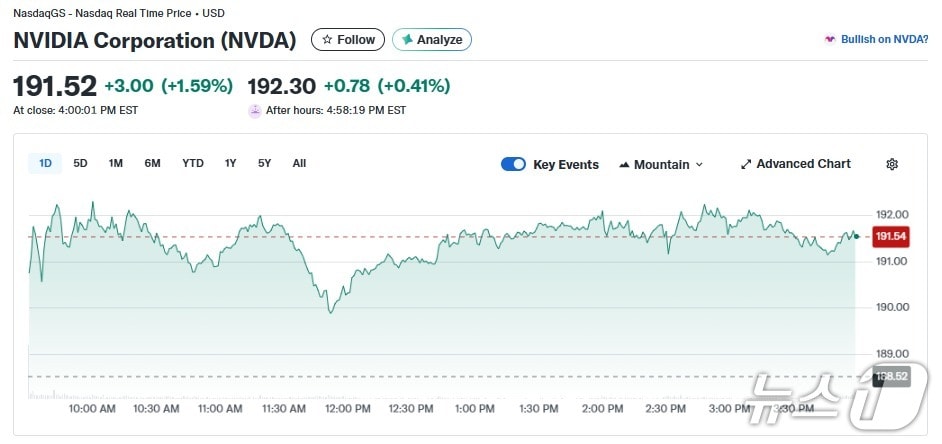Select the 1D time range tab
This screenshot has width=942, height=444.
pos(45,163)
